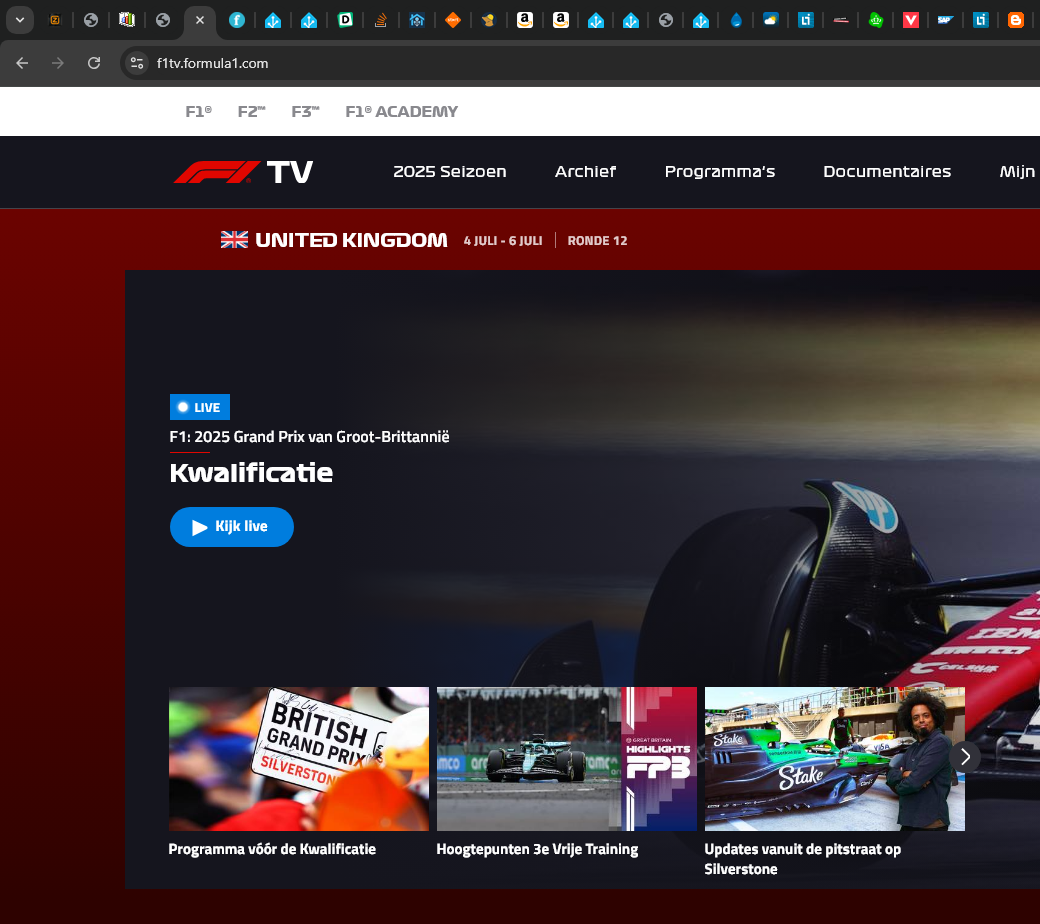Click the blue LIVE badge

tap(200, 407)
